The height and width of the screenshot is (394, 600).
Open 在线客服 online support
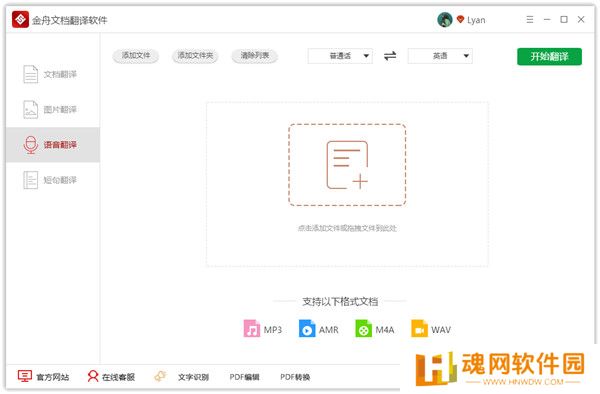click(x=118, y=377)
